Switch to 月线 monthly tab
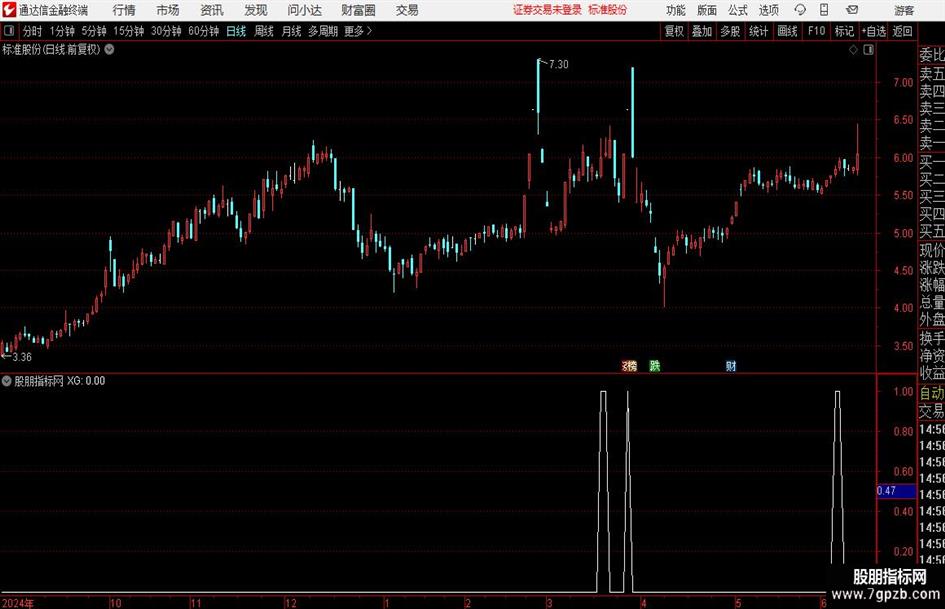Viewport: 945px width, 609px height. pyautogui.click(x=291, y=31)
